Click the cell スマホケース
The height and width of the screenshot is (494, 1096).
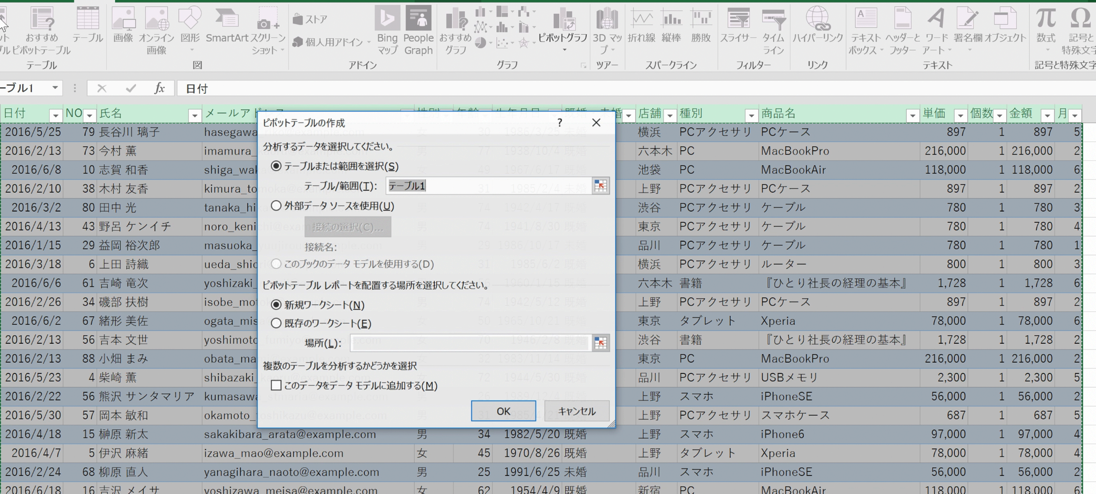pyautogui.click(x=839, y=415)
